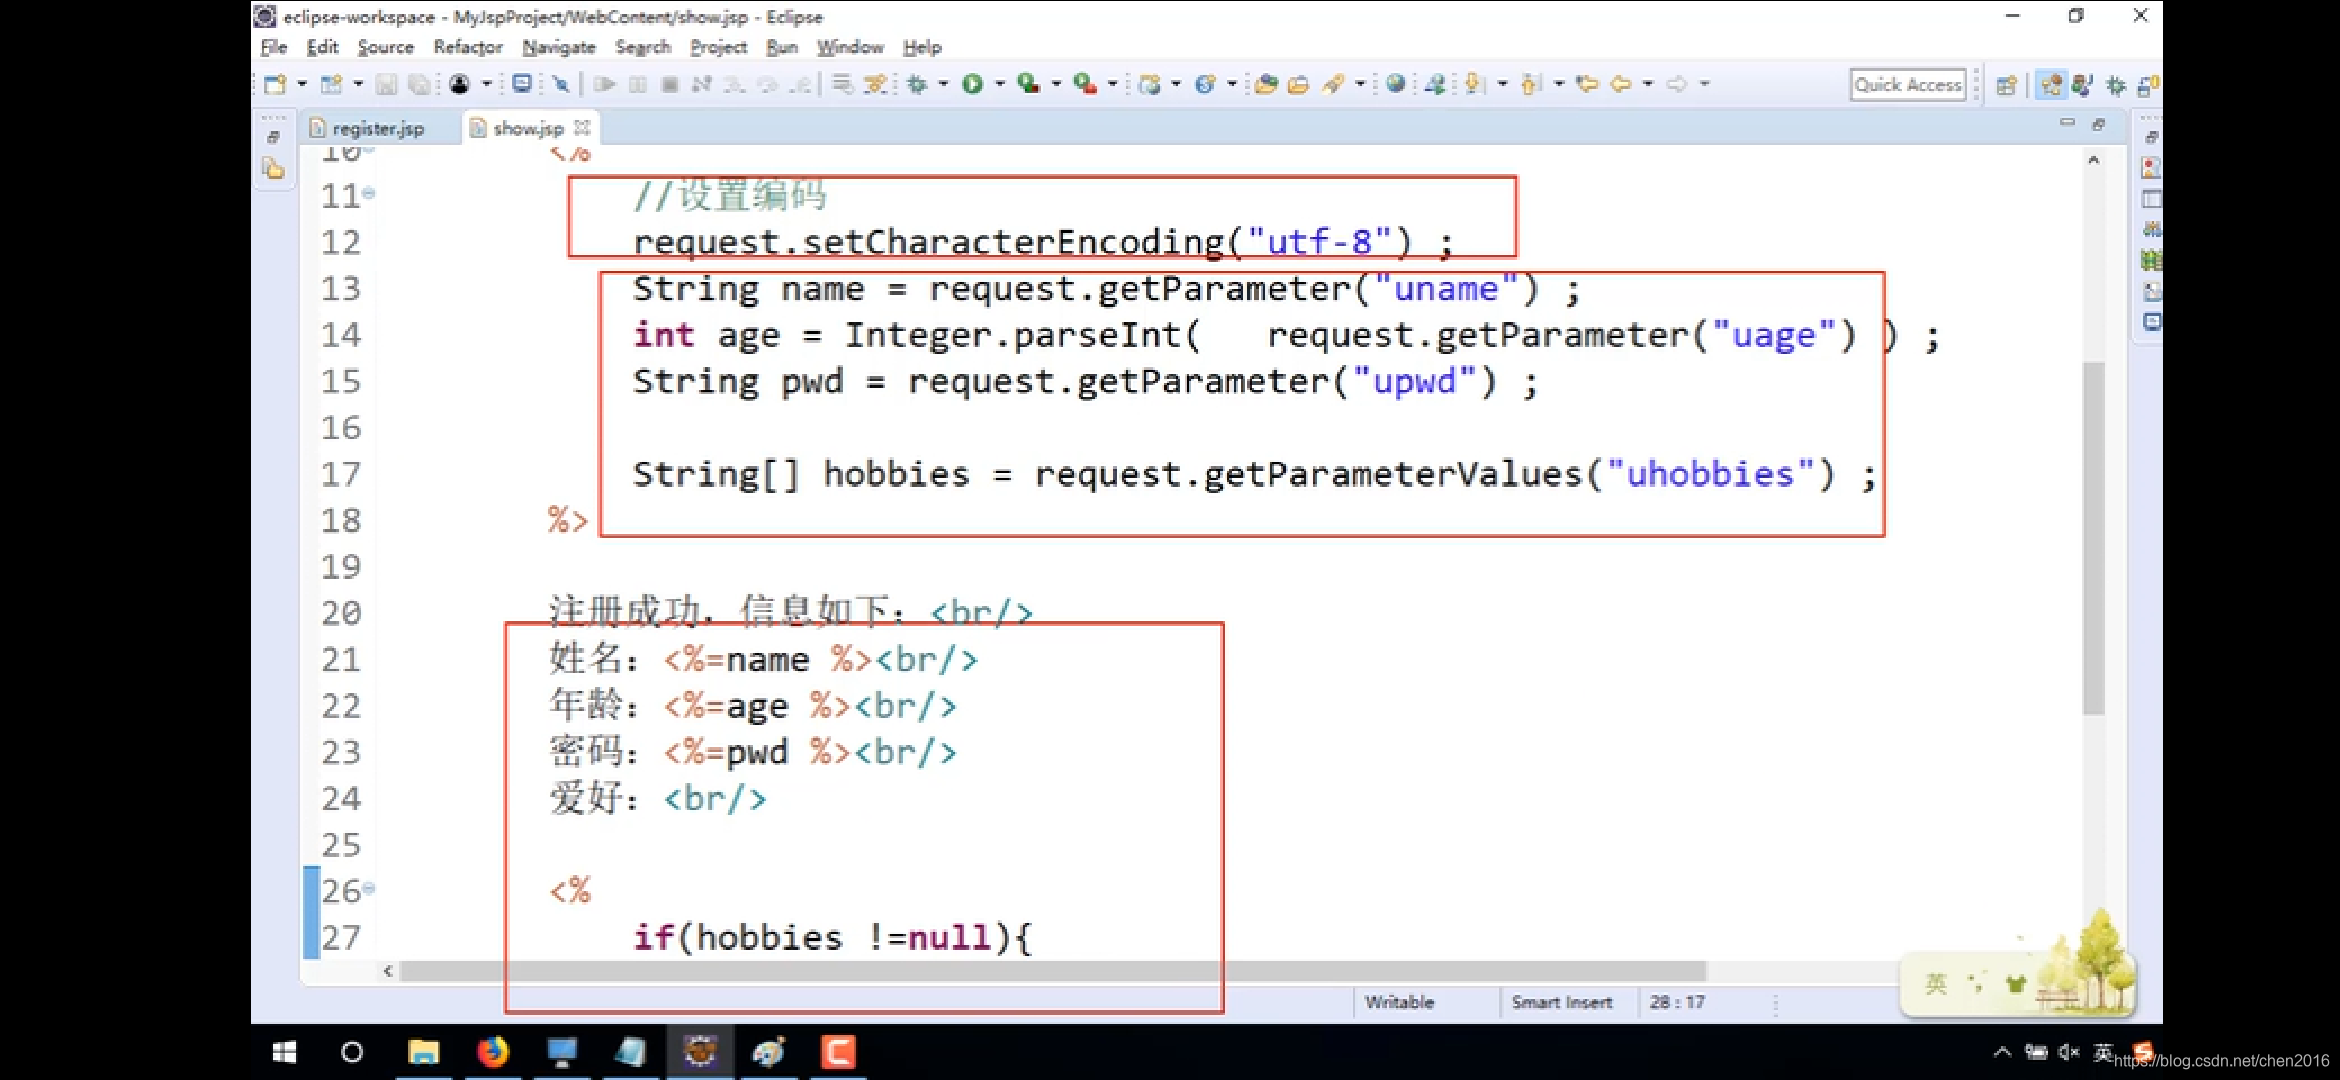This screenshot has height=1080, width=2340.
Task: Click the Skip All Breakpoints icon
Action: [x=561, y=85]
